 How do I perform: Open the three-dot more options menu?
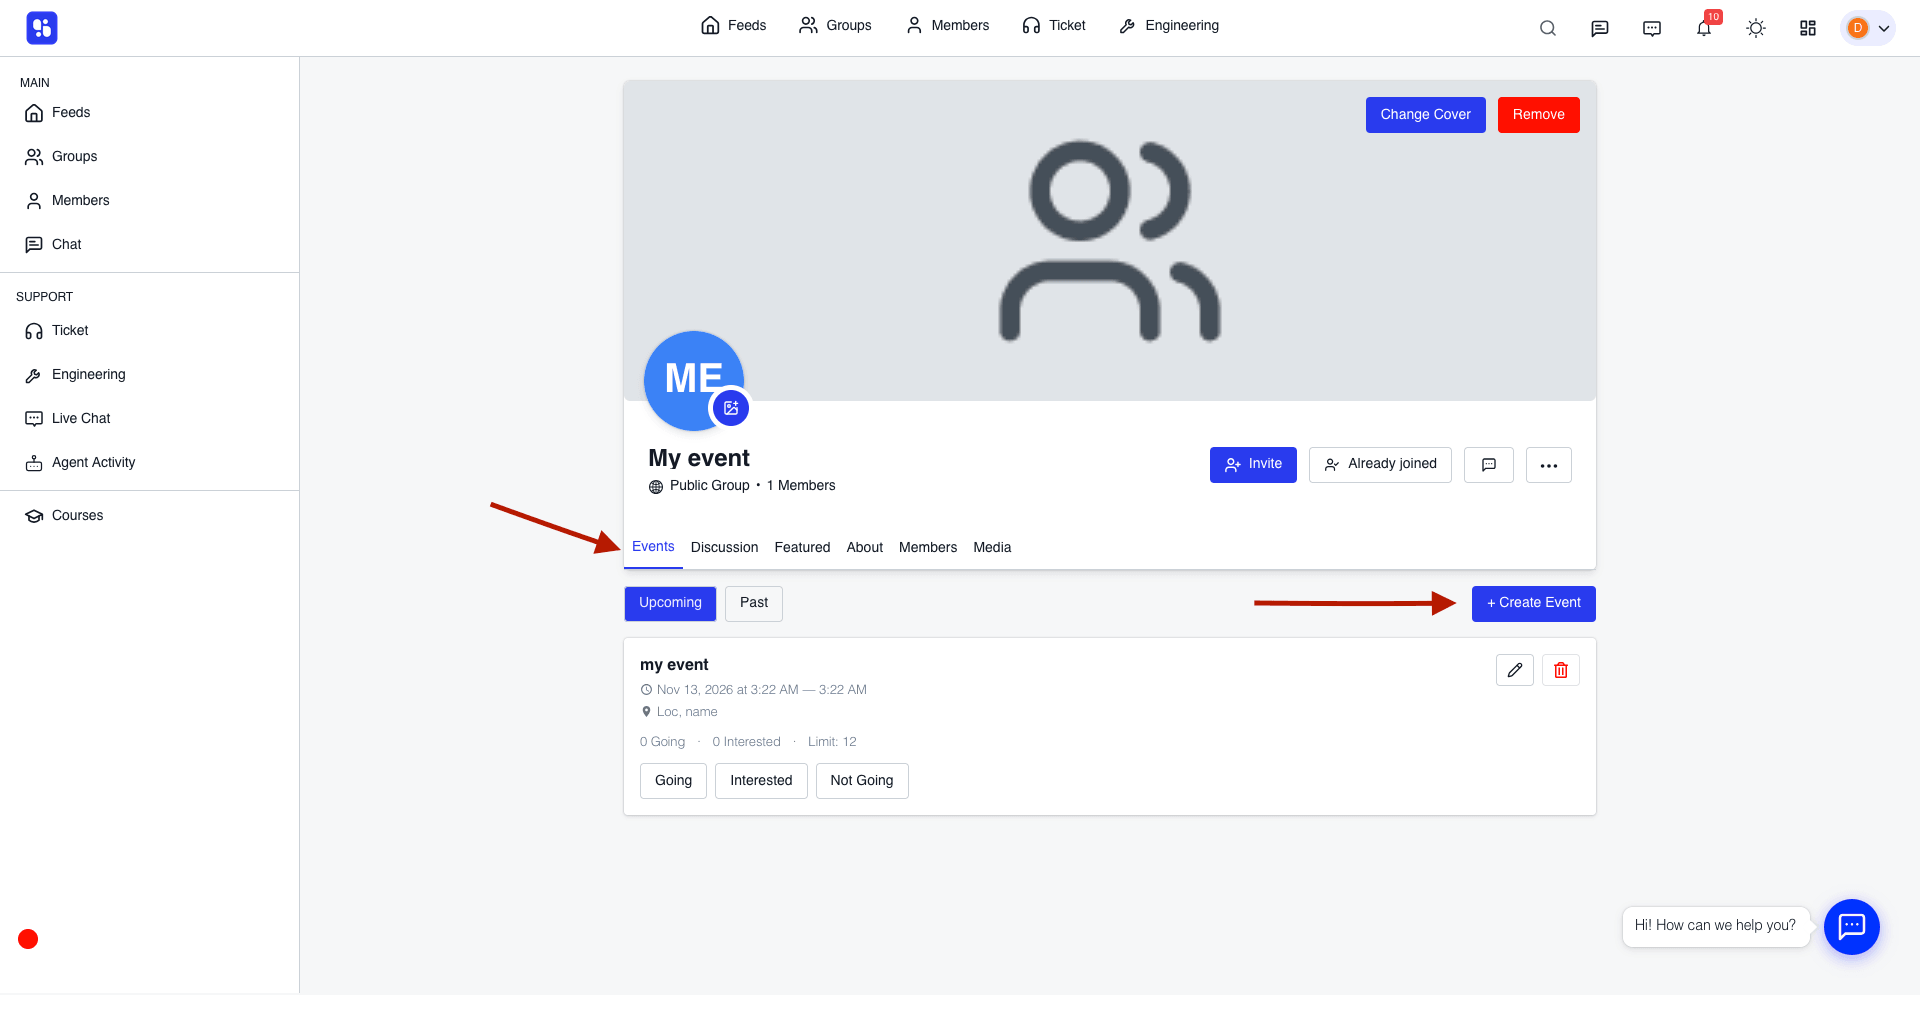[x=1549, y=465]
